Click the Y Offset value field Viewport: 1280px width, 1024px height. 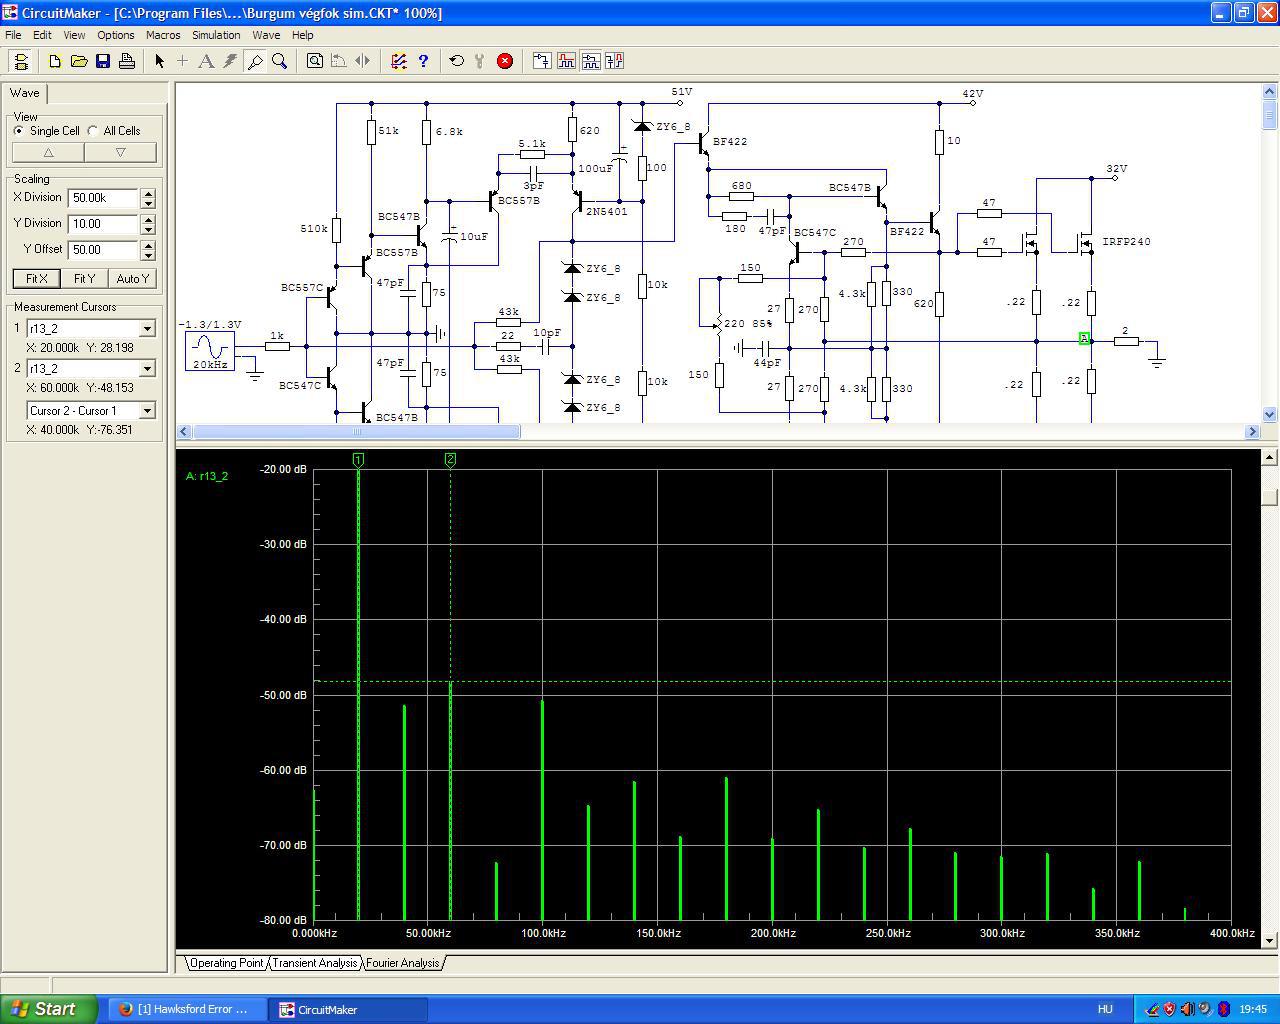[104, 250]
